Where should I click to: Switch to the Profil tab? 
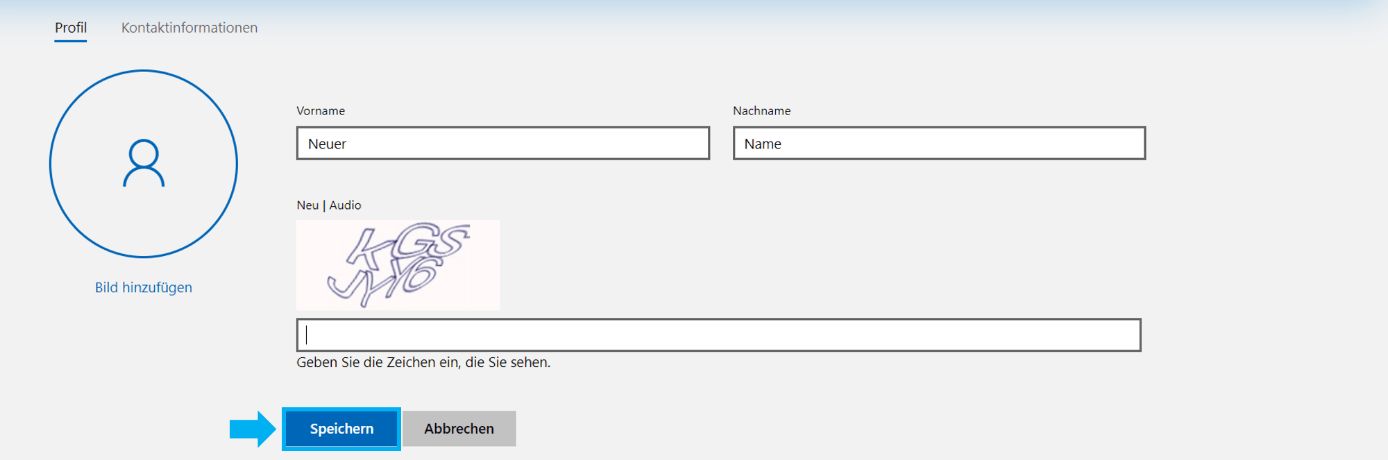click(71, 28)
